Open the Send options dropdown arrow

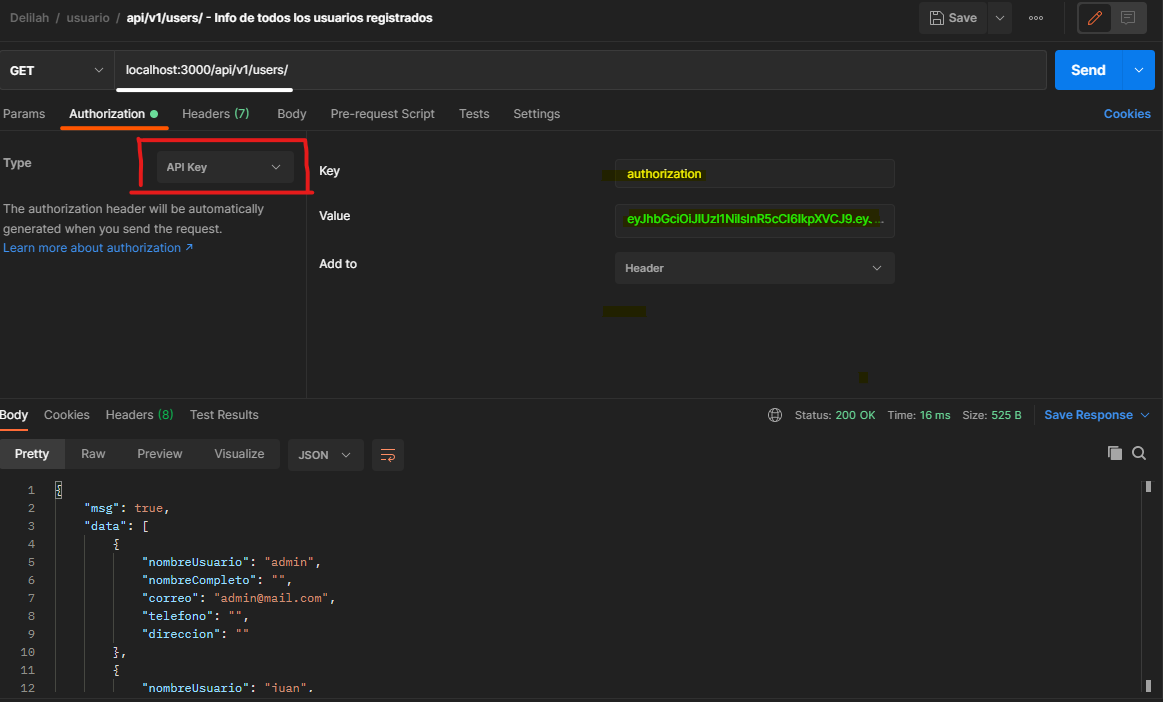pos(1139,70)
